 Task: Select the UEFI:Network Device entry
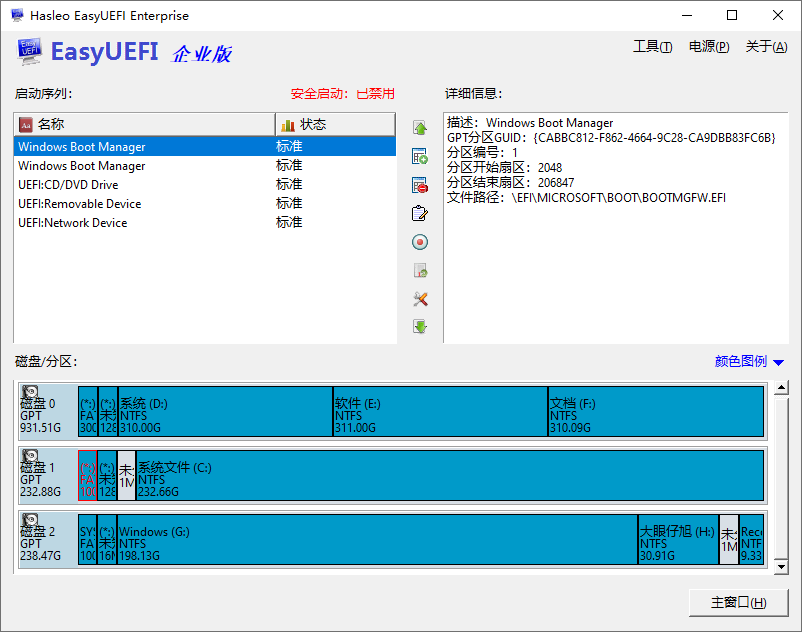[205, 222]
